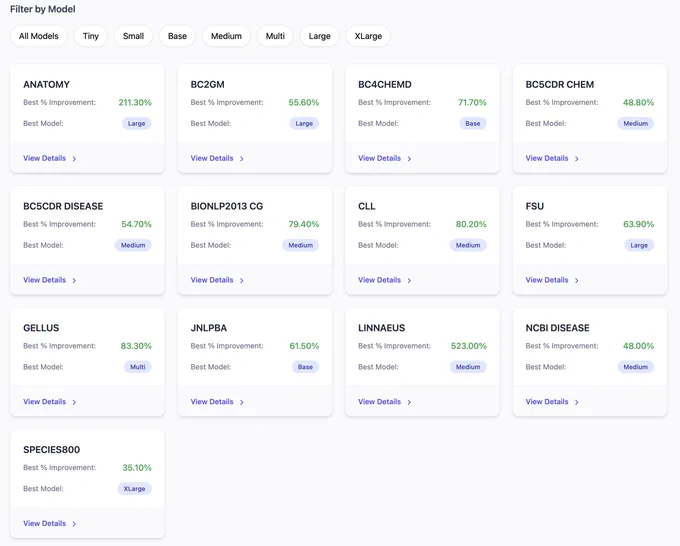Click the 80.20% improvement value
This screenshot has height=546, width=680.
tap(471, 224)
